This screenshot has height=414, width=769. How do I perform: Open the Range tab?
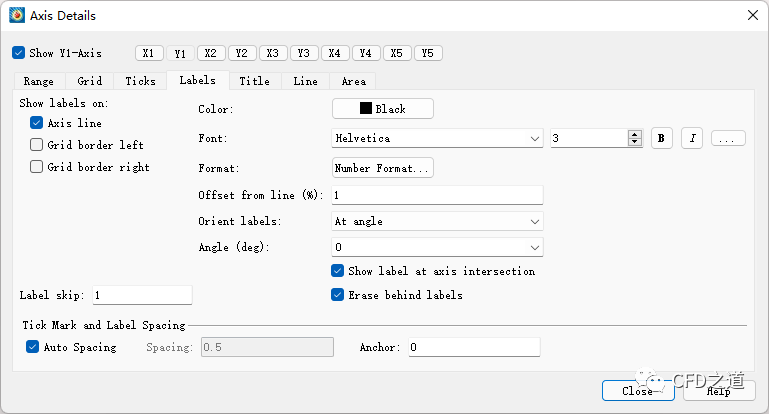(x=39, y=81)
